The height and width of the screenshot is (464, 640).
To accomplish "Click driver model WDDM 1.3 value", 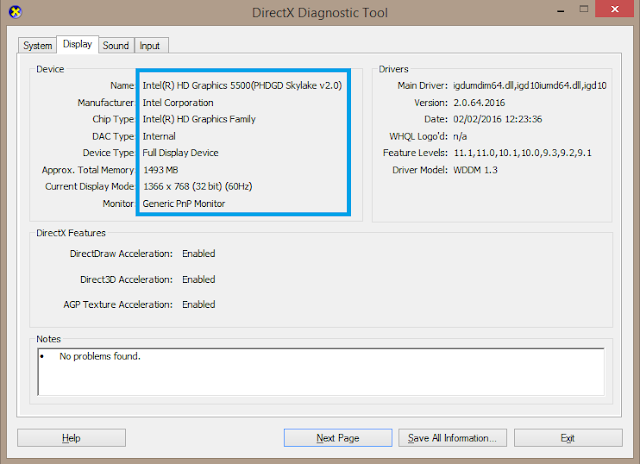I will [x=476, y=170].
